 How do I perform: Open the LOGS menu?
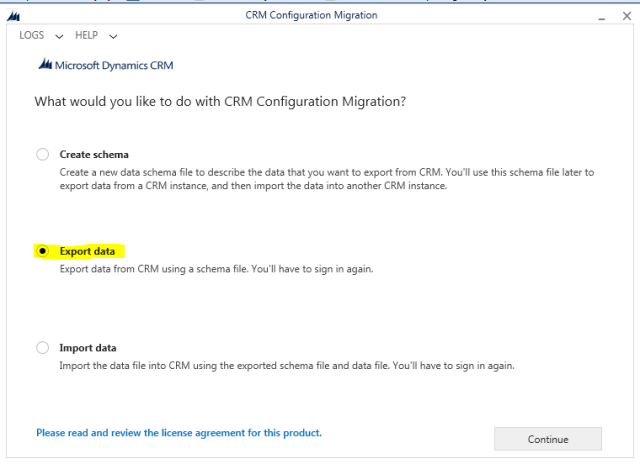(31, 36)
